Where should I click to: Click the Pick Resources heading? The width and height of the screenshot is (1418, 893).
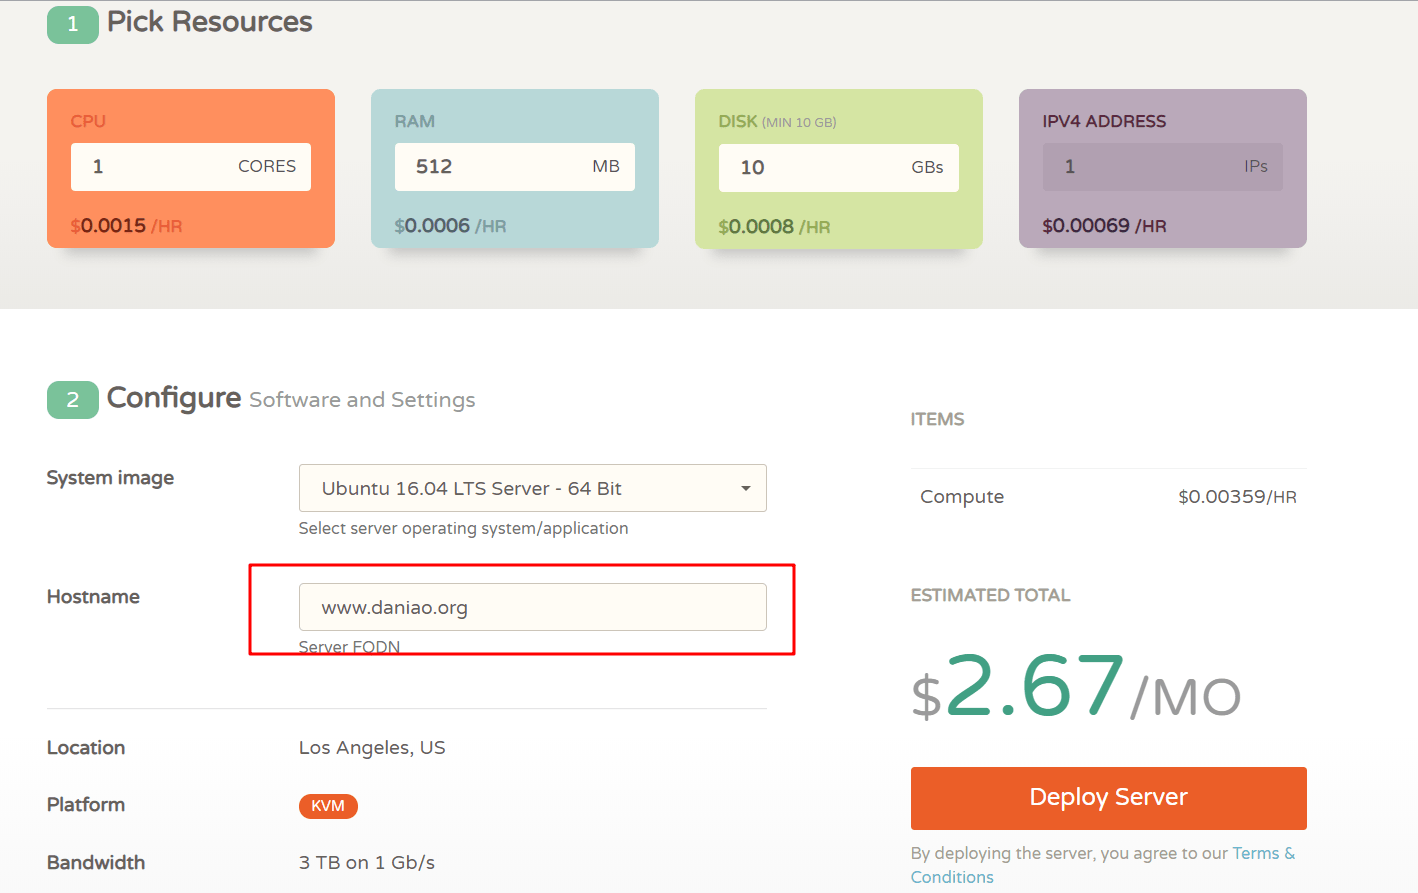pos(210,22)
